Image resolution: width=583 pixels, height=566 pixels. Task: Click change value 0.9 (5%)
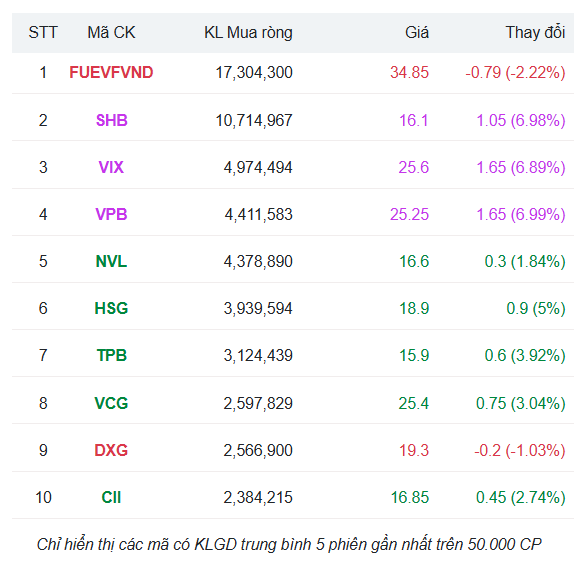point(536,308)
